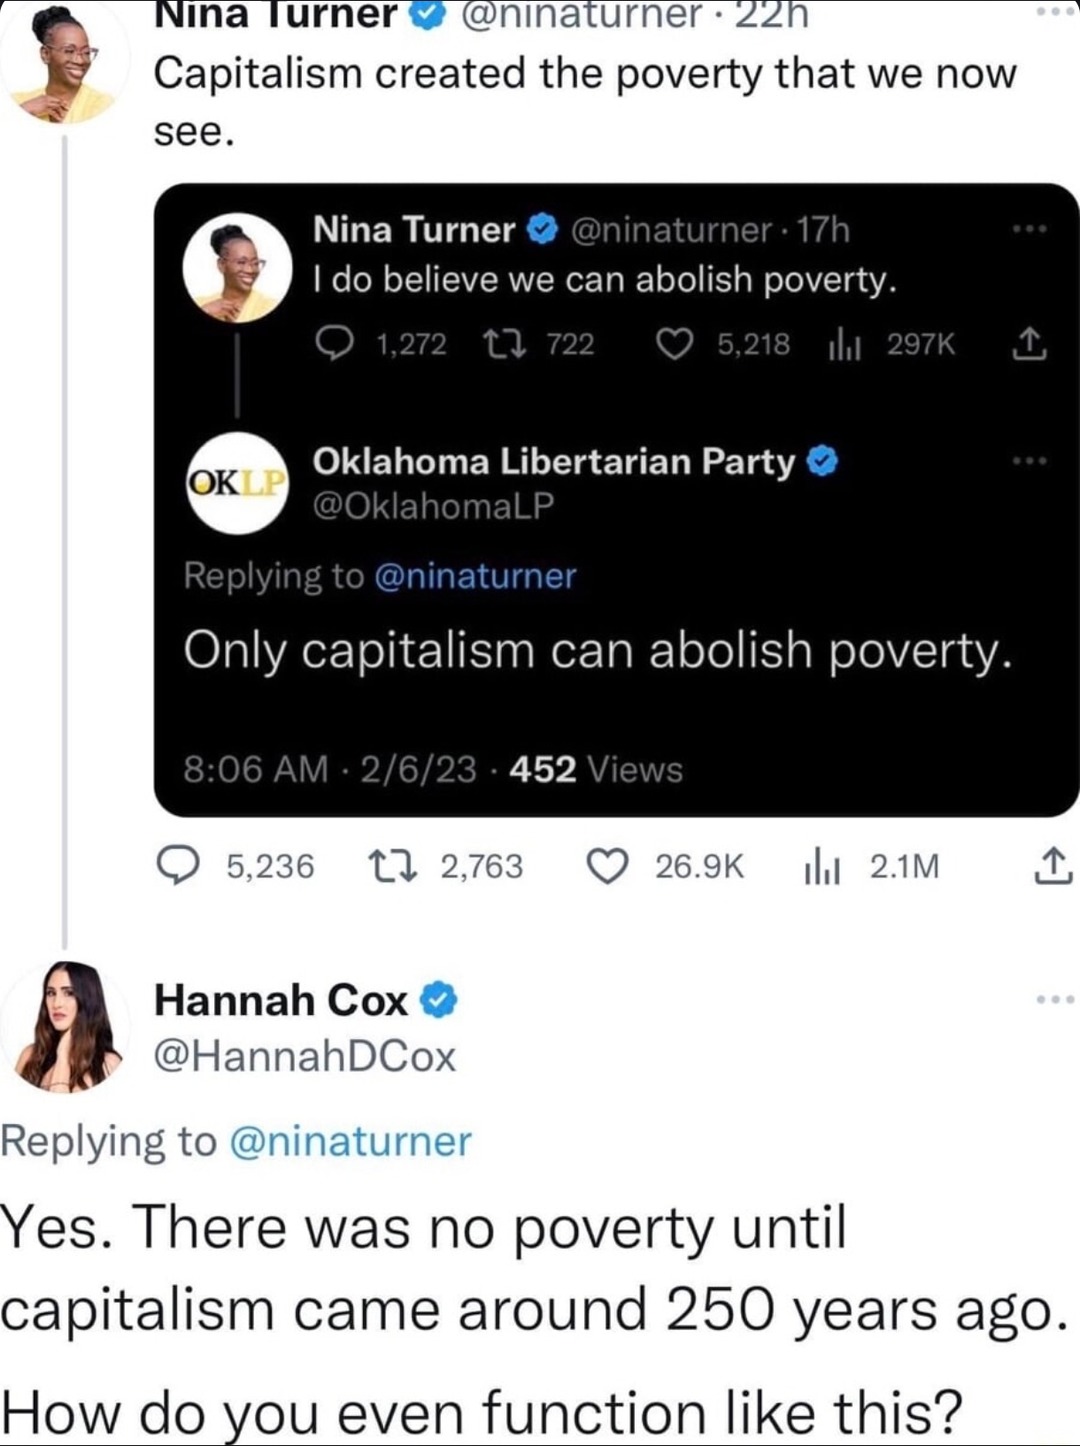
Task: Open more options on Oklahoma Libertarian Party tweet
Action: [1029, 461]
